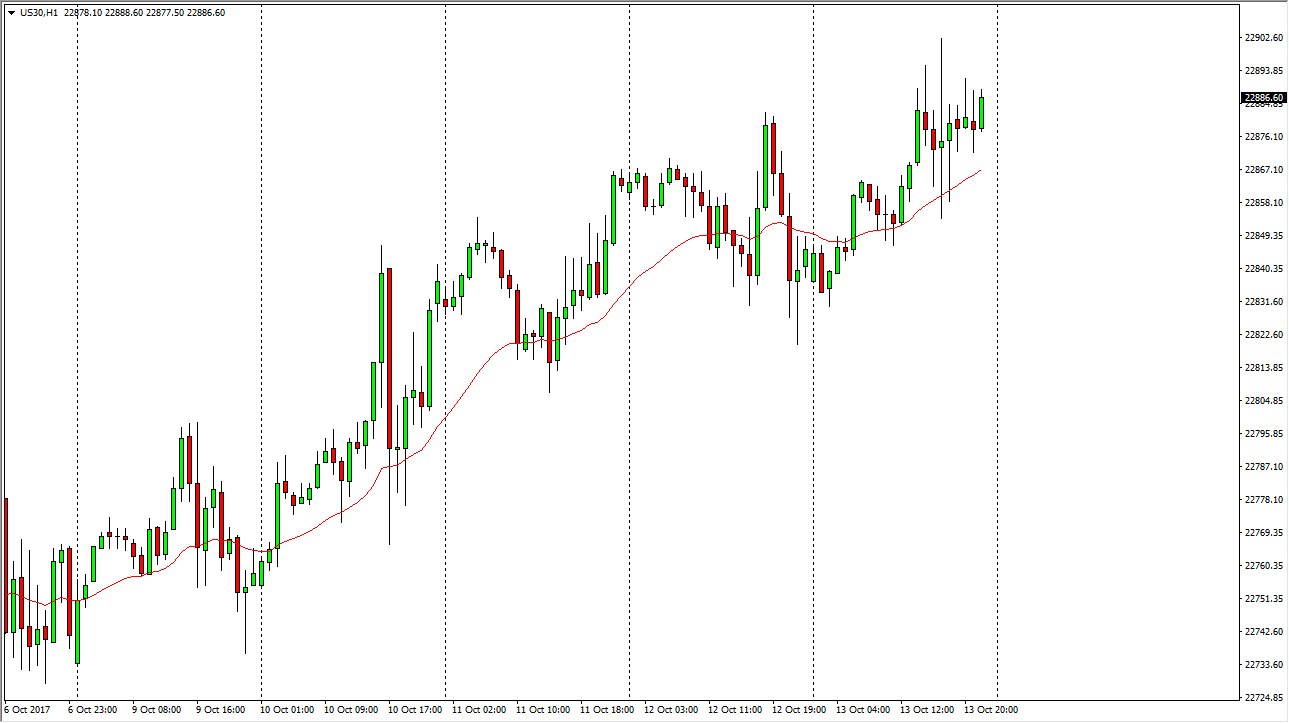Click the 22840.35 price axis label
The width and height of the screenshot is (1289, 723).
(x=1263, y=269)
